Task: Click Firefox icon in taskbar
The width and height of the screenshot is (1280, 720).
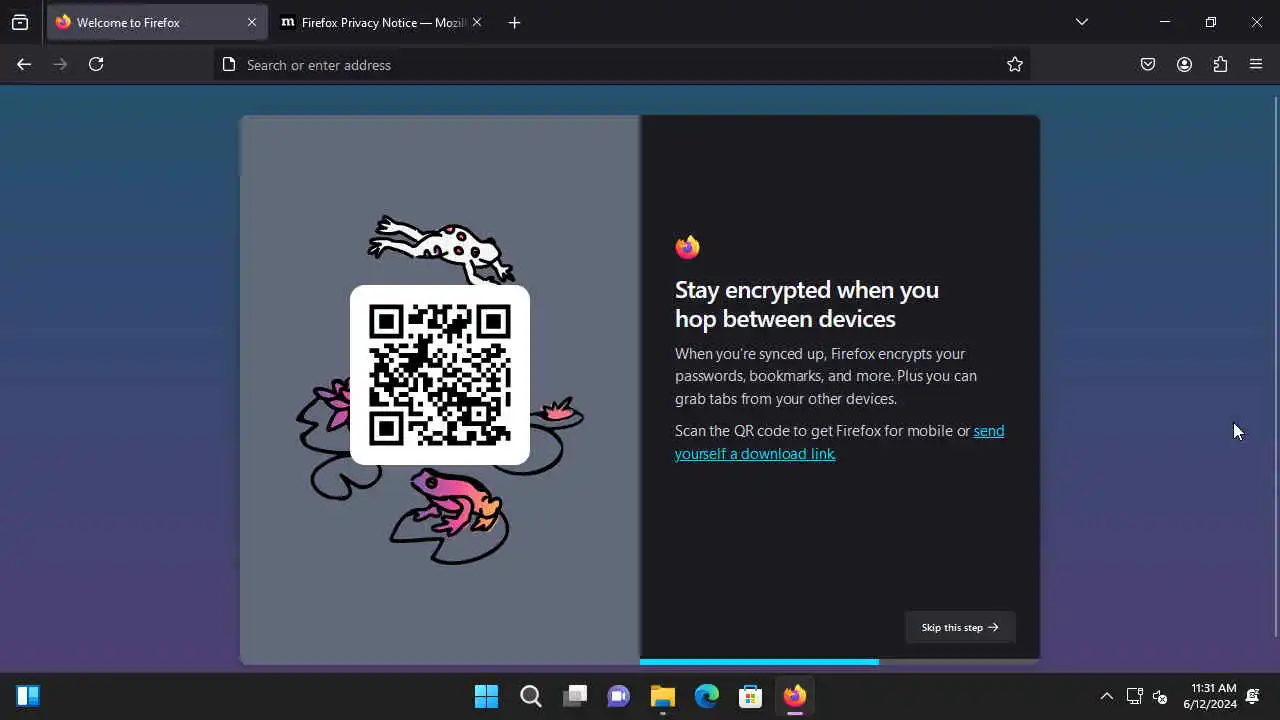Action: coord(795,696)
